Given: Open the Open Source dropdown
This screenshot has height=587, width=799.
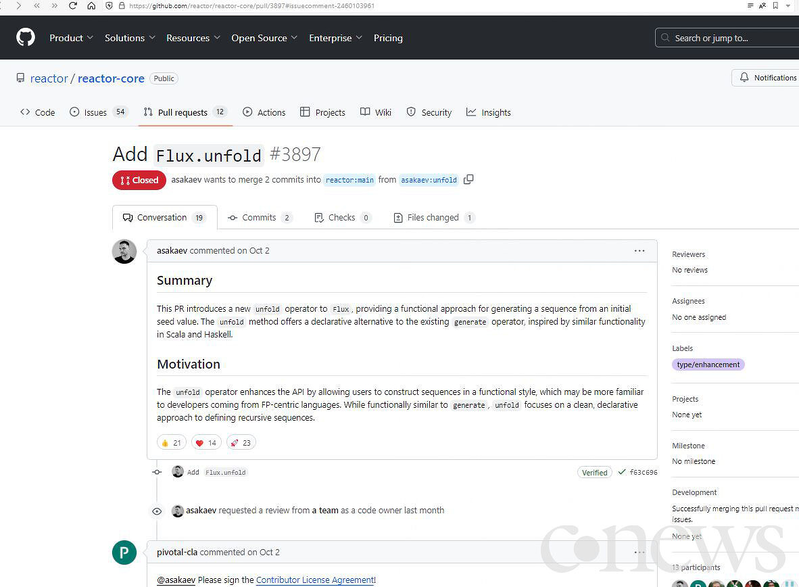Looking at the screenshot, I should coord(264,38).
